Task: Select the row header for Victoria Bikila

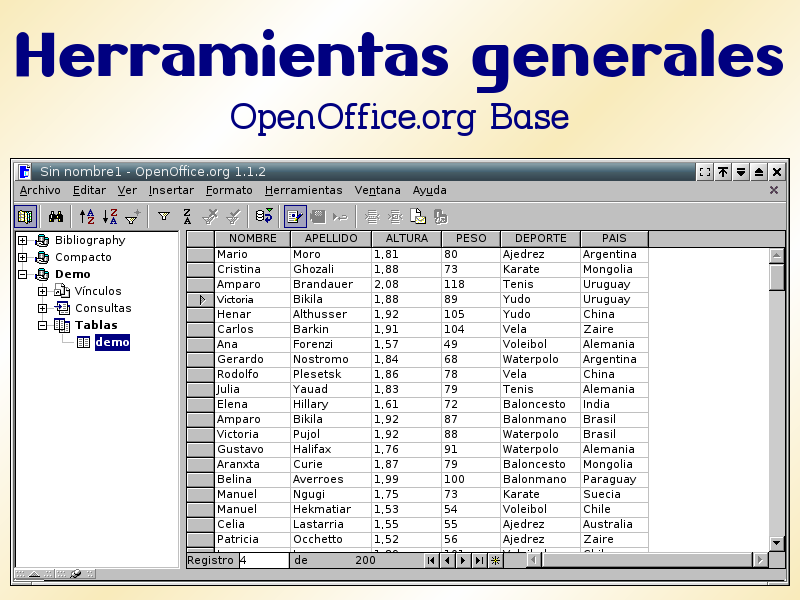Action: tap(200, 299)
